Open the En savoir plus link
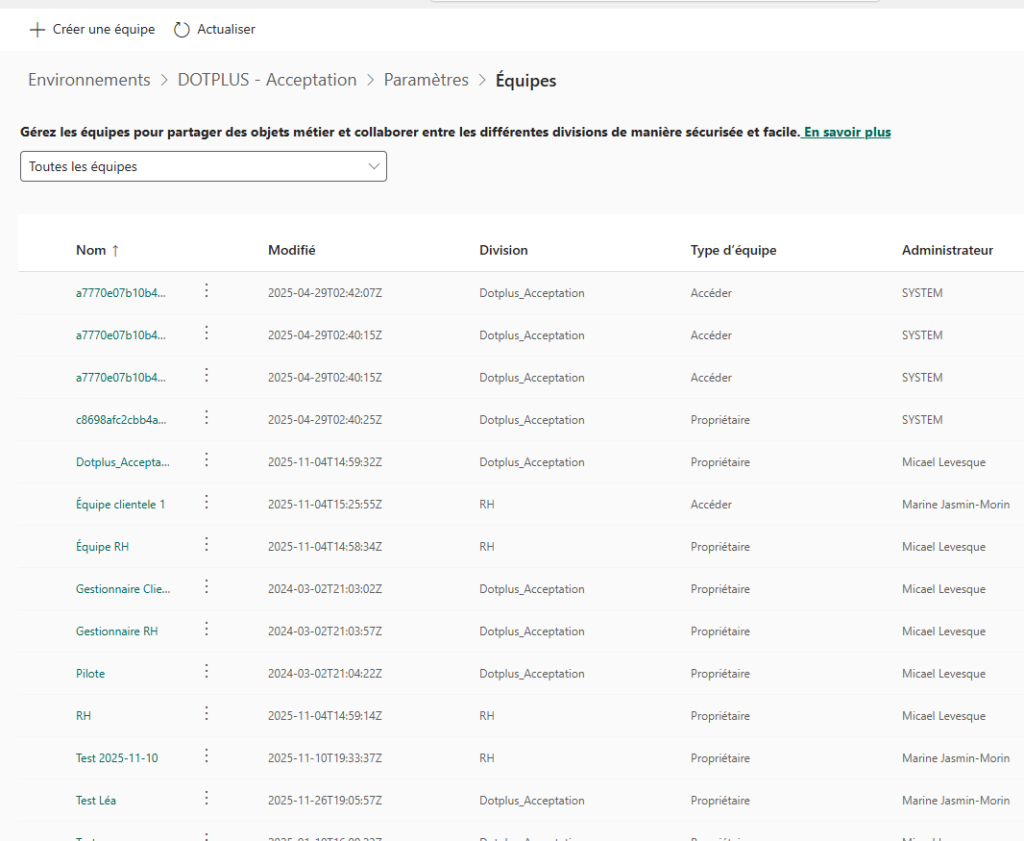Viewport: 1024px width, 841px height. (x=847, y=132)
